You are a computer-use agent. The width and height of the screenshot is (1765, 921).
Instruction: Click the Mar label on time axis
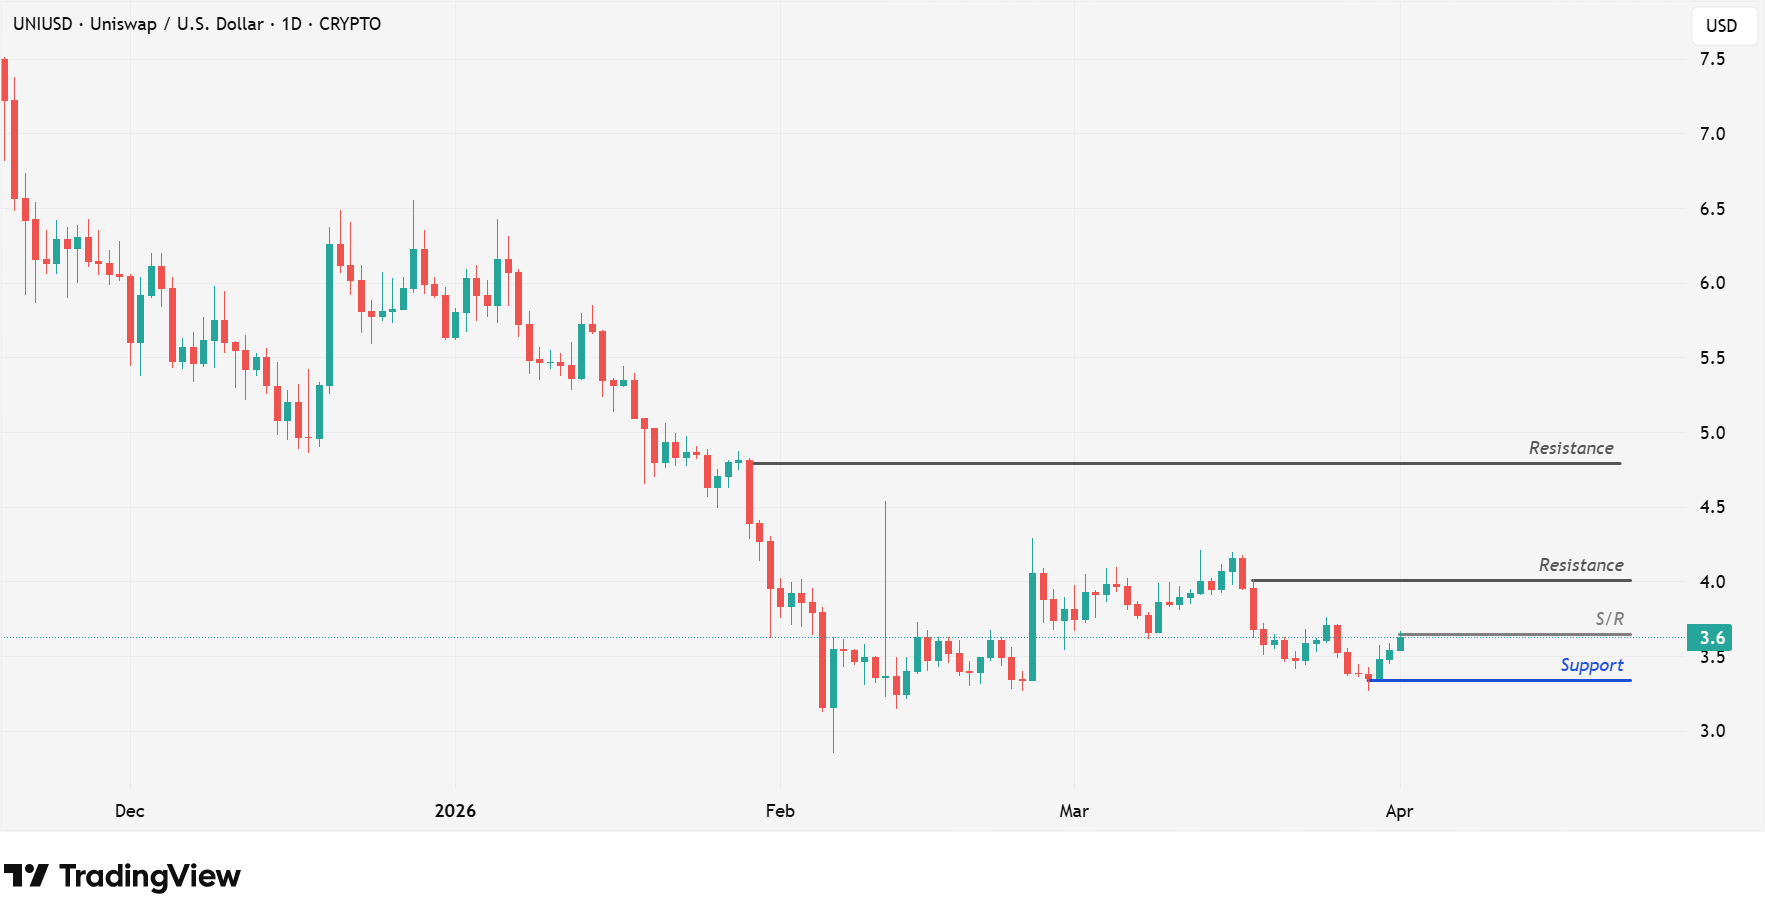pos(1074,811)
